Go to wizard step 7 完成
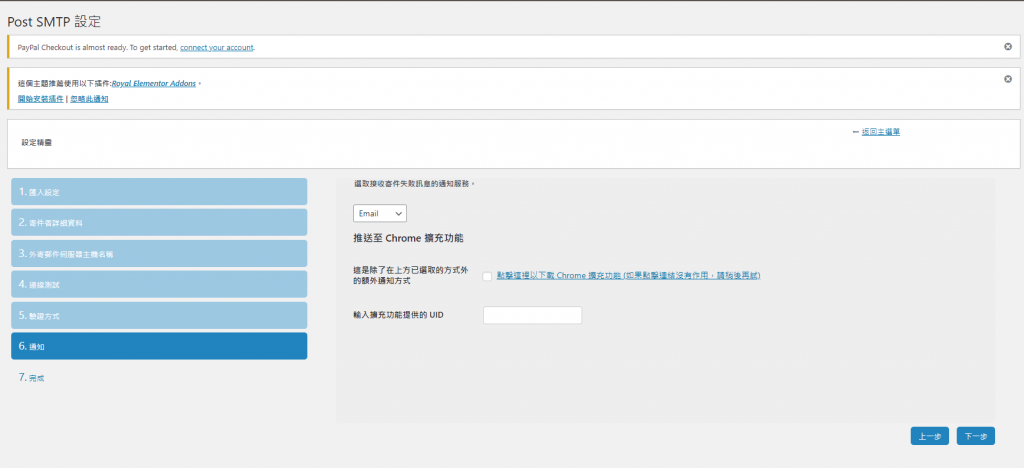The height and width of the screenshot is (468, 1024). [x=31, y=378]
